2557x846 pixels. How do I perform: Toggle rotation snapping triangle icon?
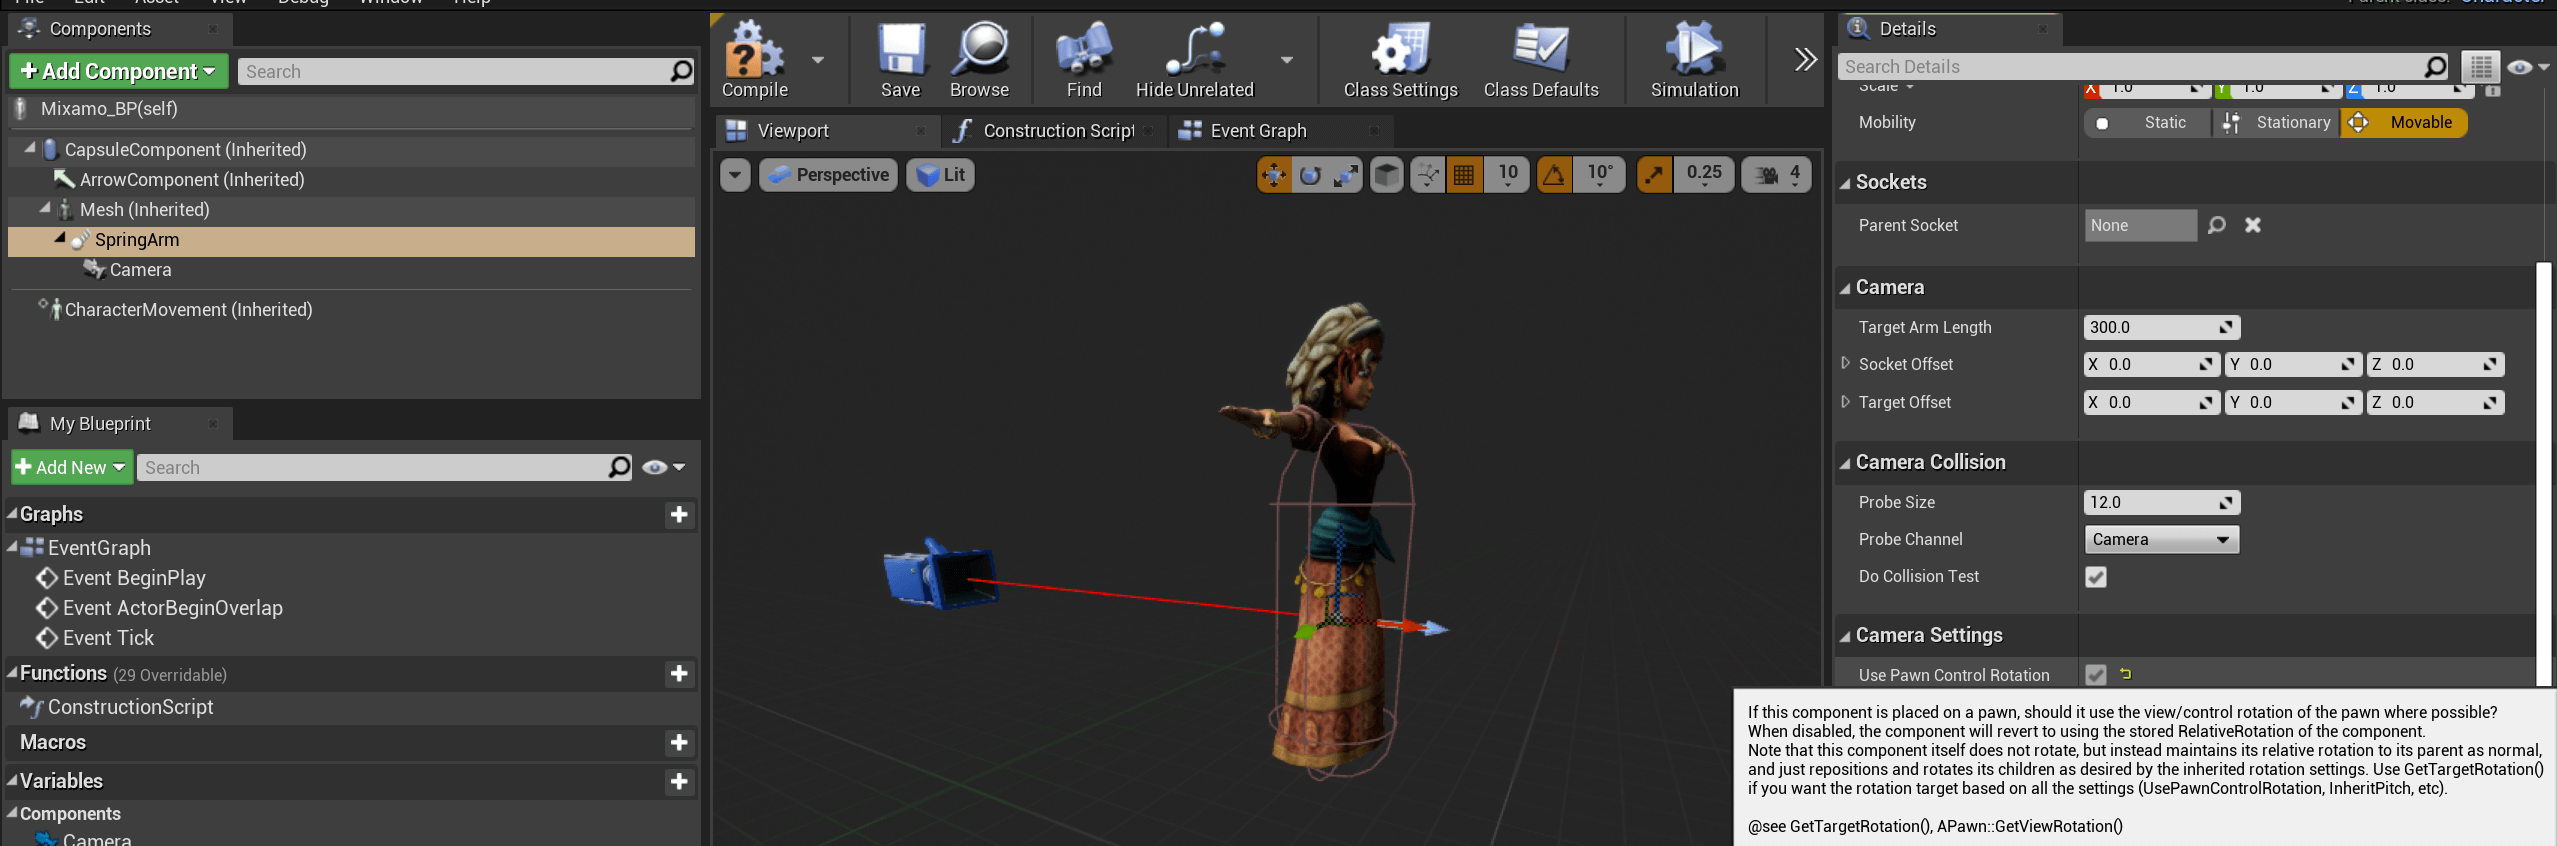[x=1554, y=175]
